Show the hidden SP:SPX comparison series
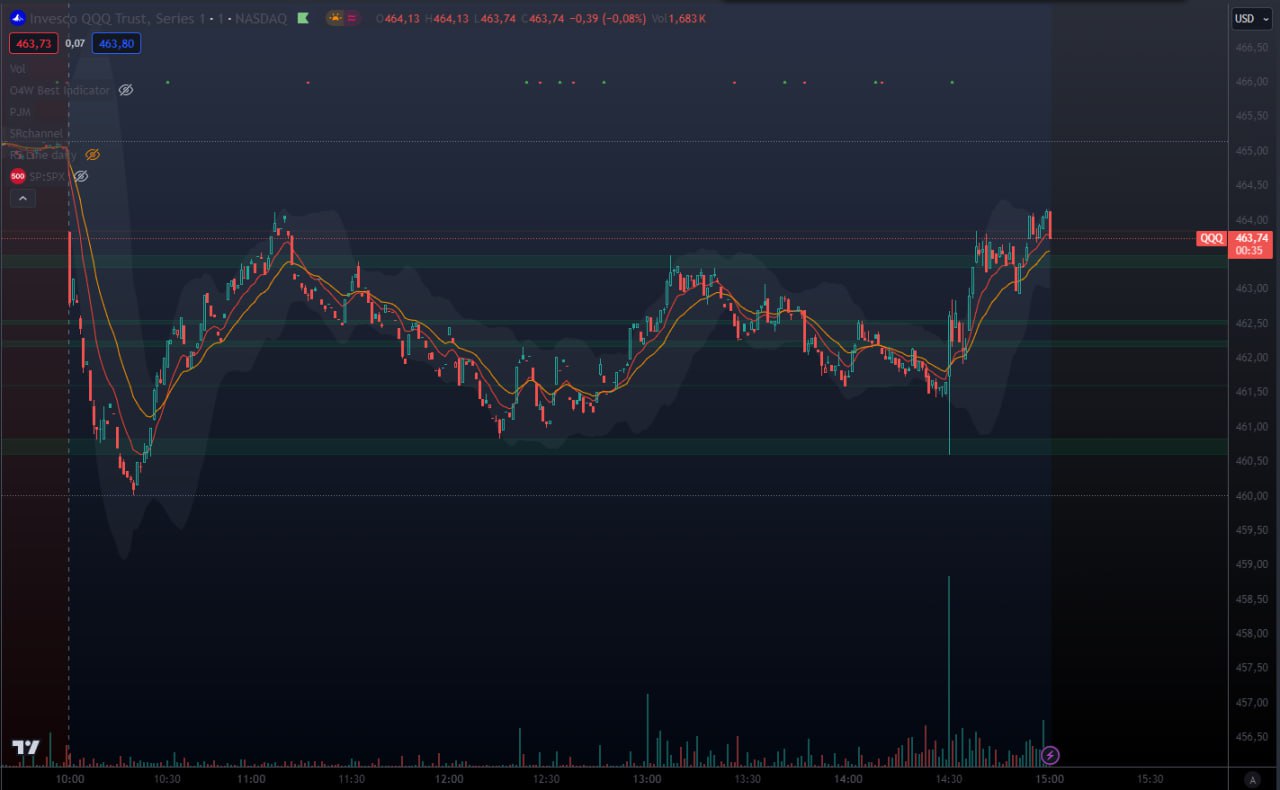 click(82, 176)
